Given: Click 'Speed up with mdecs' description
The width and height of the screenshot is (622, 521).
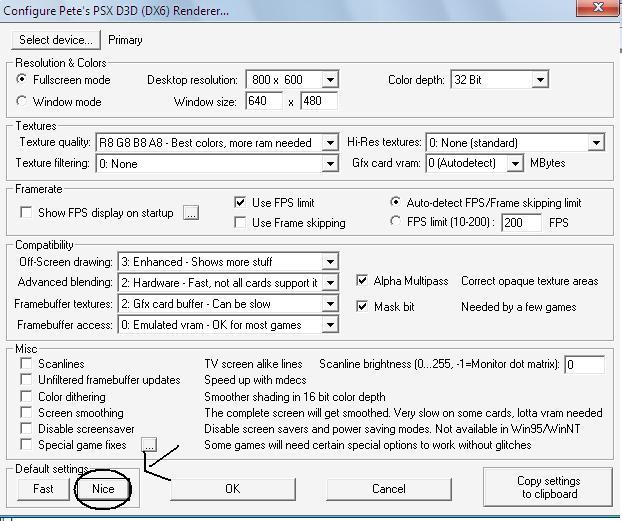Looking at the screenshot, I should click(x=255, y=380).
